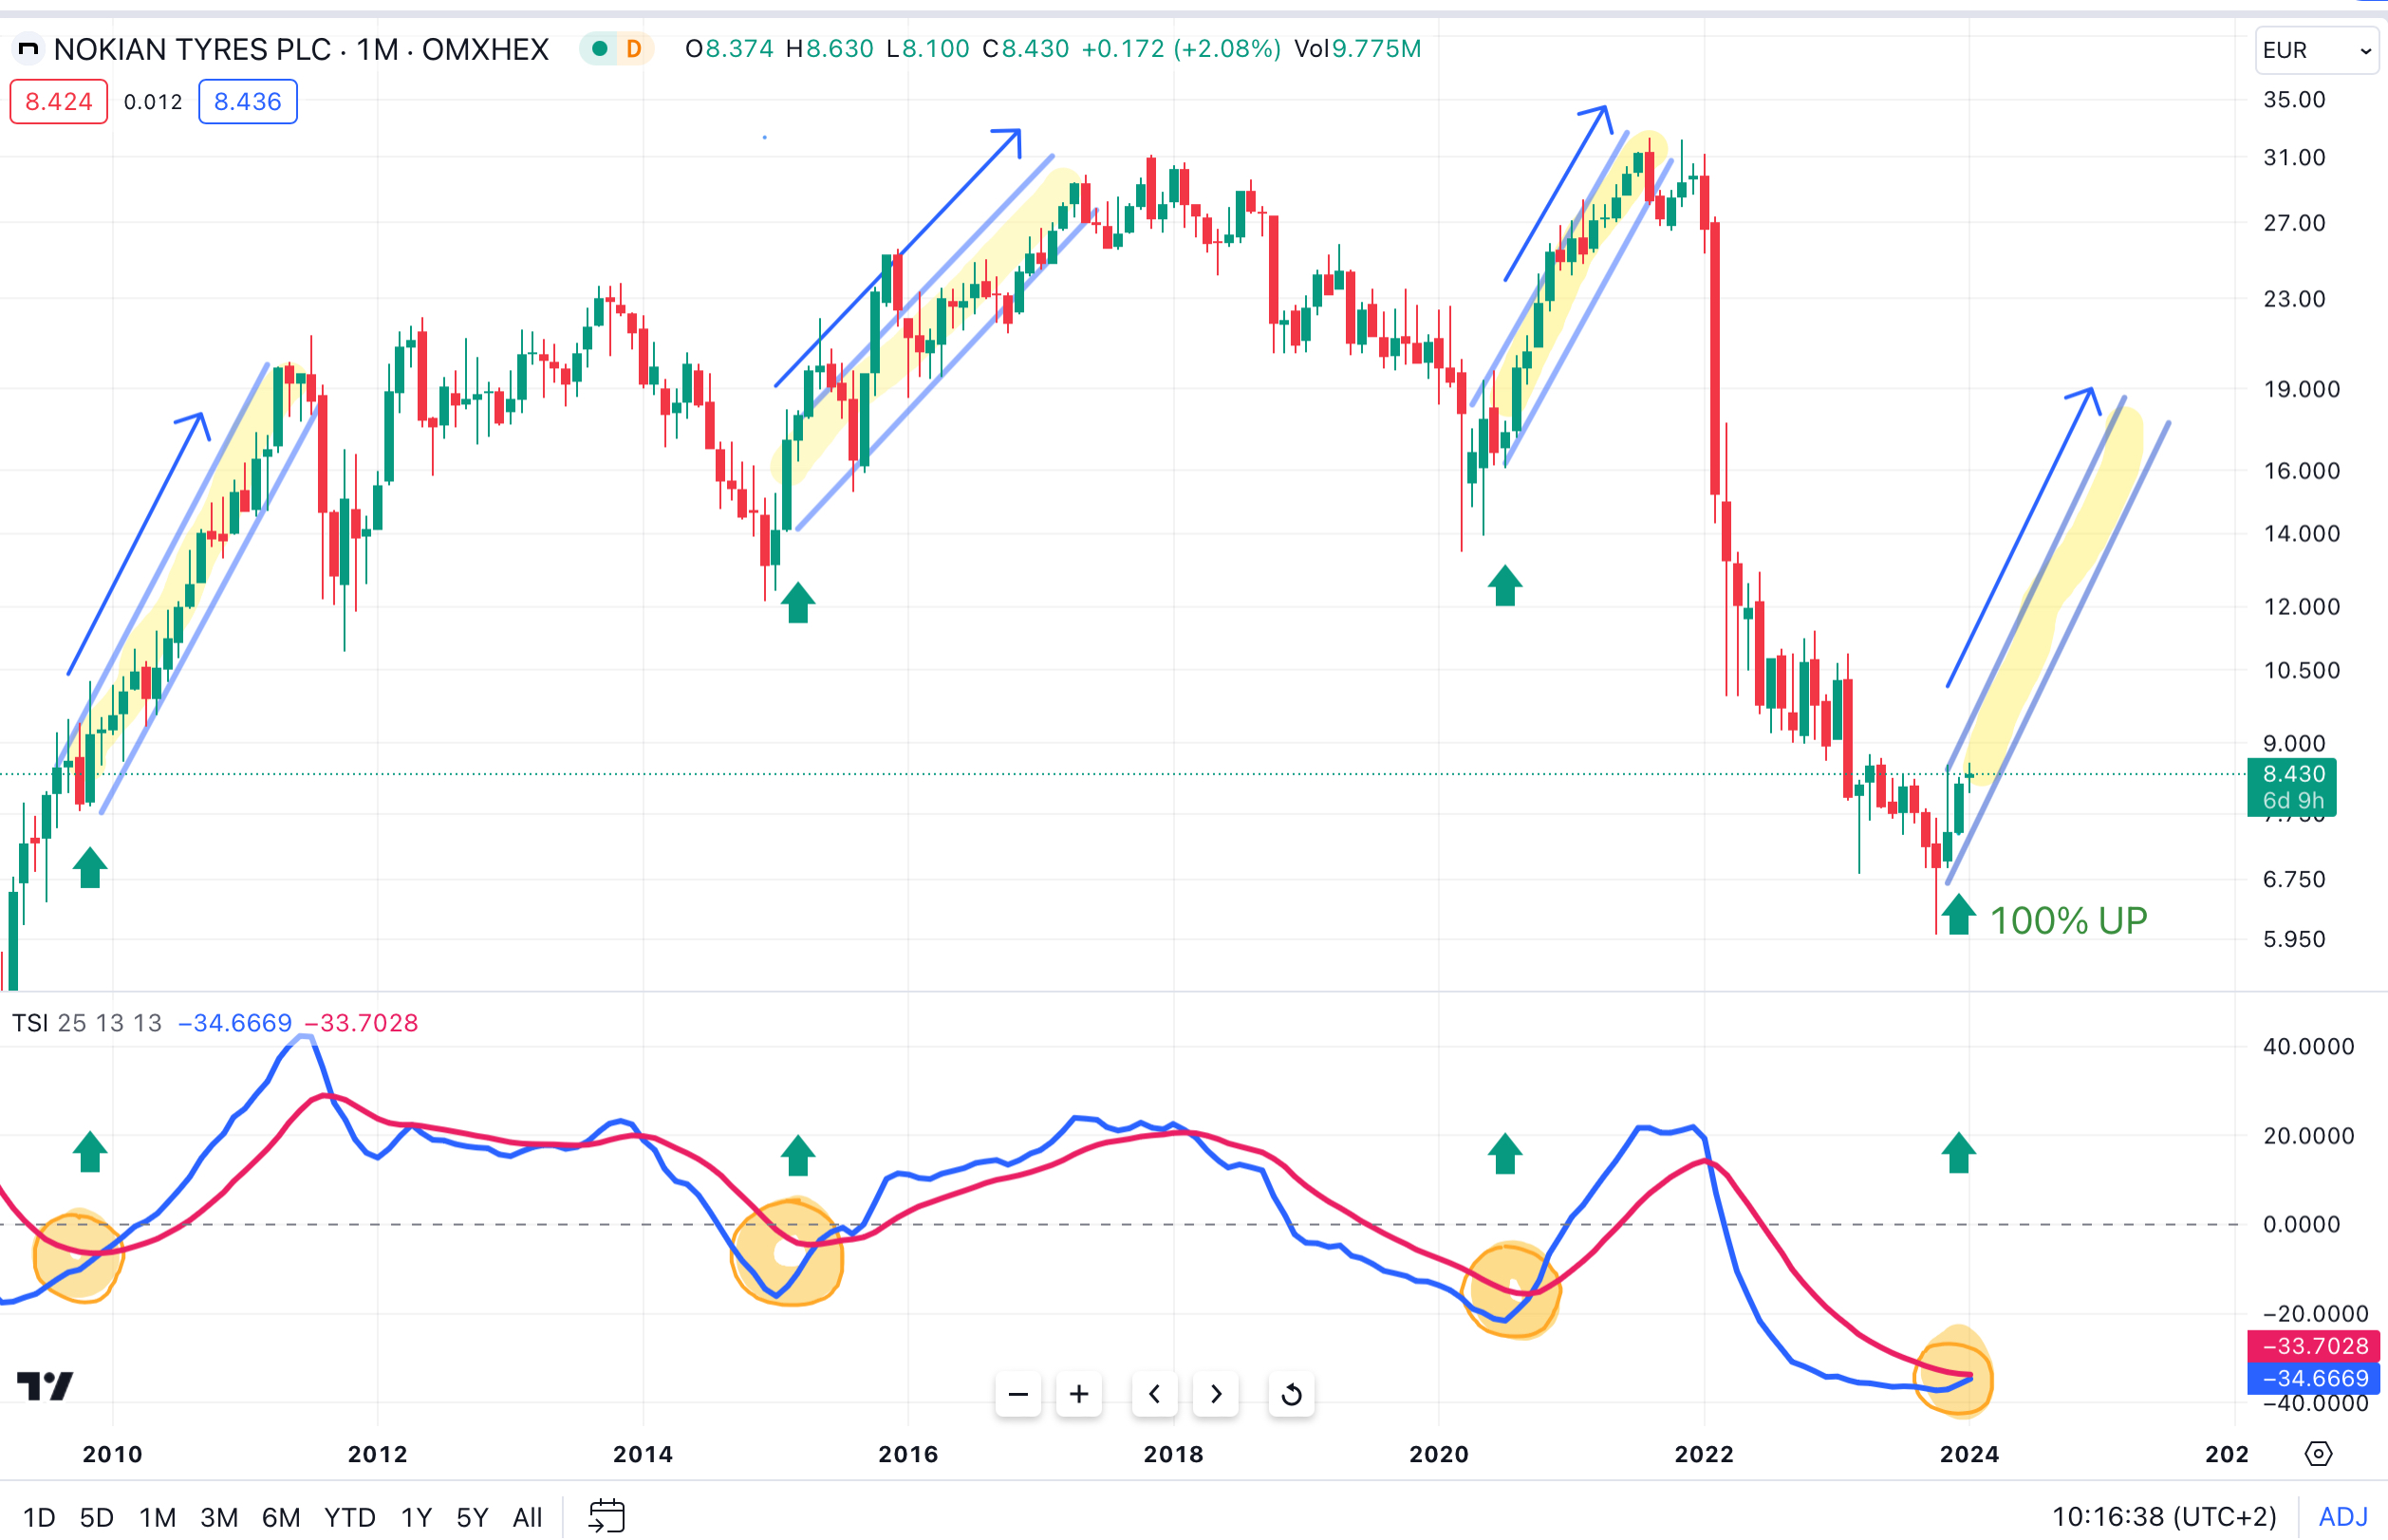This screenshot has width=2388, height=1540.
Task: Select the 6M time range
Action: coord(281,1518)
